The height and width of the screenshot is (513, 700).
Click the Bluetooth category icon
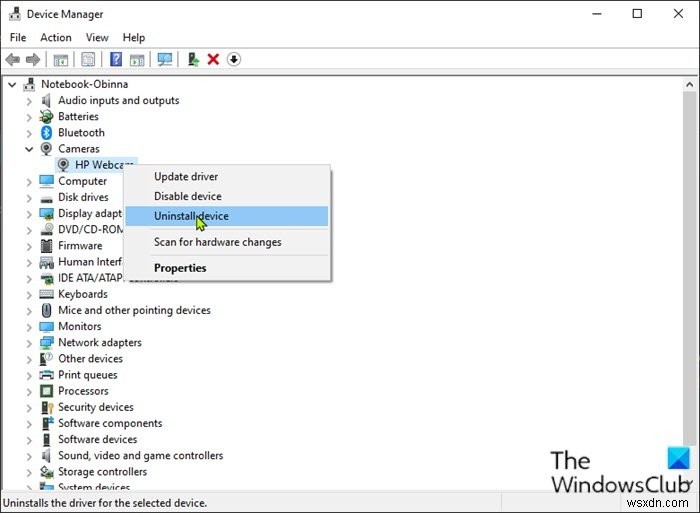coord(46,133)
